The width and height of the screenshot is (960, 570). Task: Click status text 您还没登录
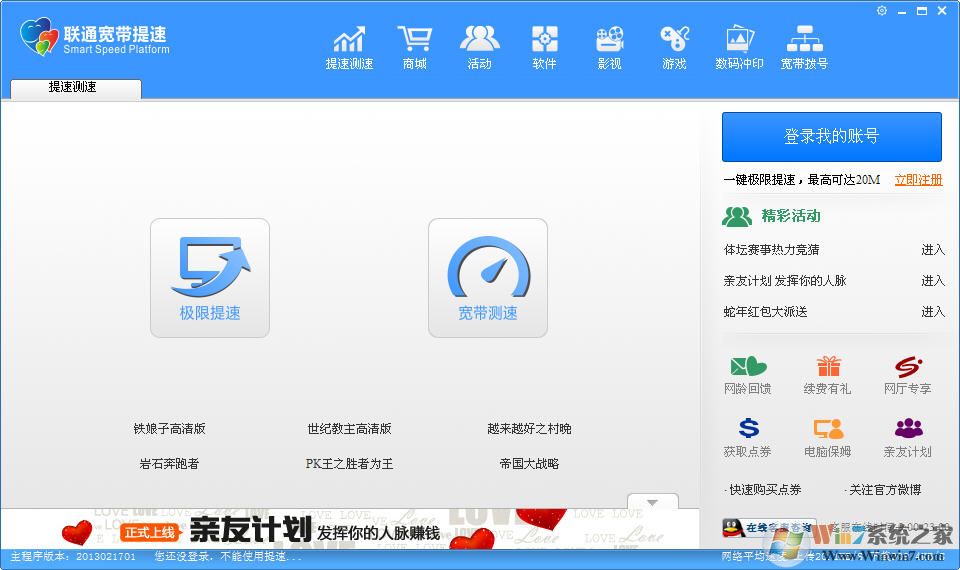click(228, 557)
